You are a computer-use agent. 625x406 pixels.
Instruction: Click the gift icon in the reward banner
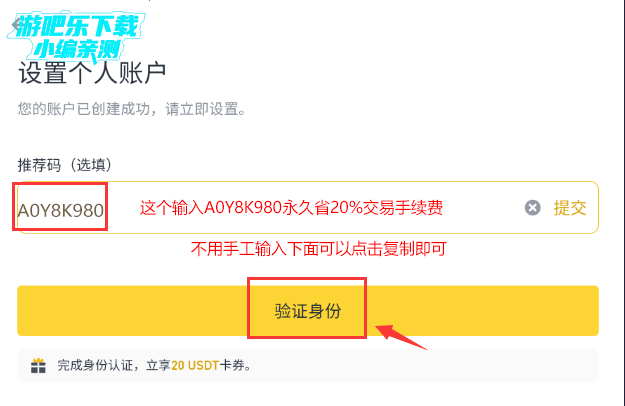[x=38, y=365]
